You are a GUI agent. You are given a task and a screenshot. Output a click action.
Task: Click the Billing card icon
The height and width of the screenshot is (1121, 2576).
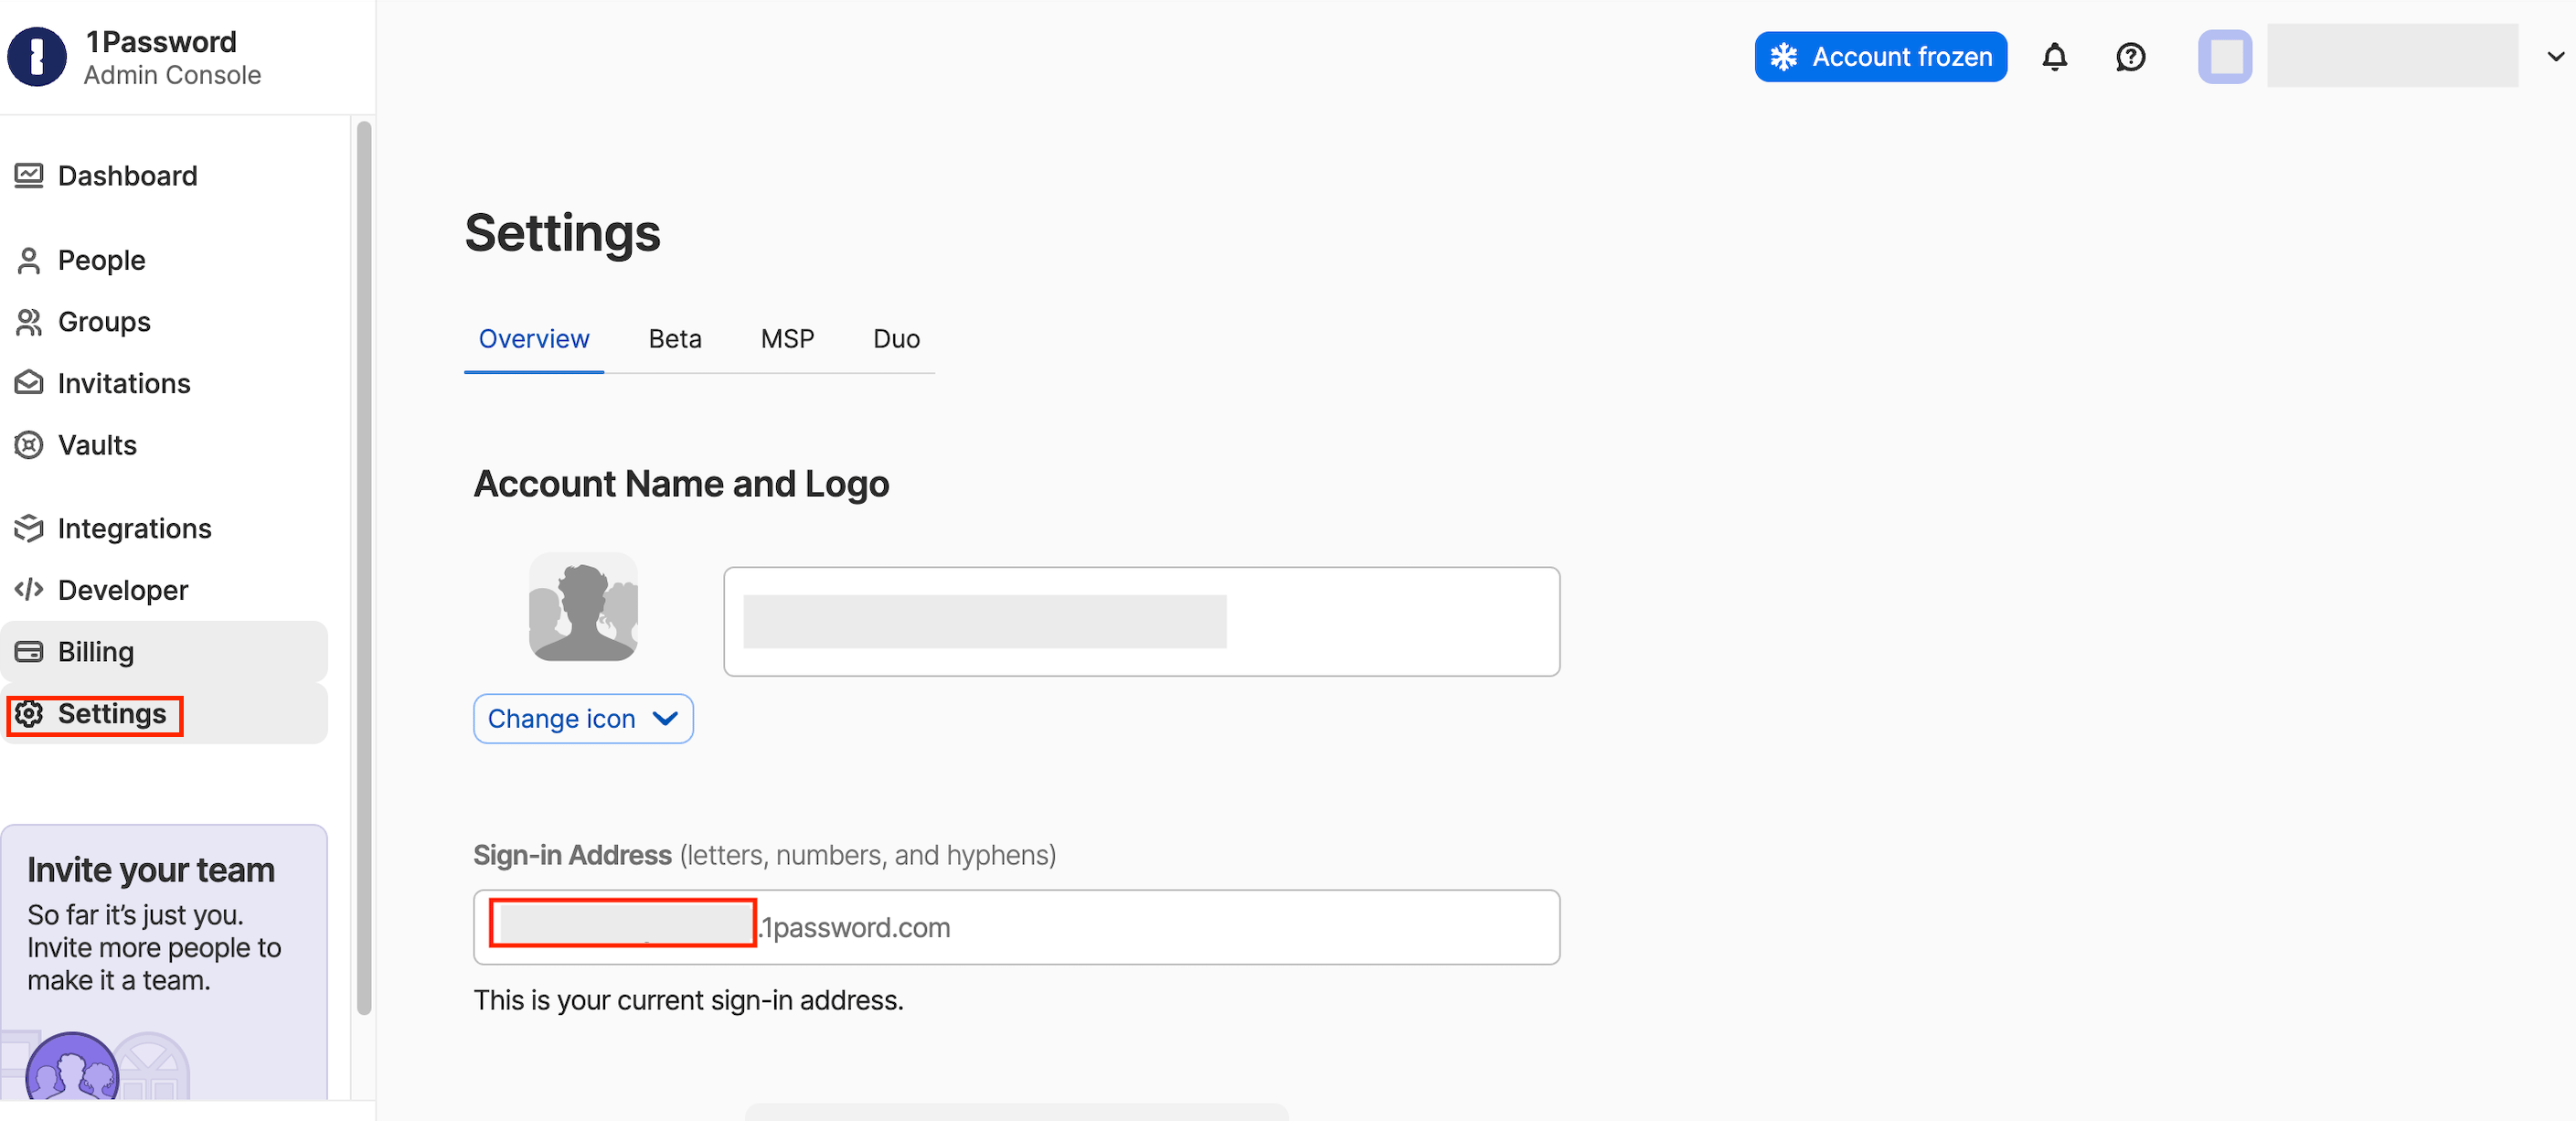click(x=29, y=652)
